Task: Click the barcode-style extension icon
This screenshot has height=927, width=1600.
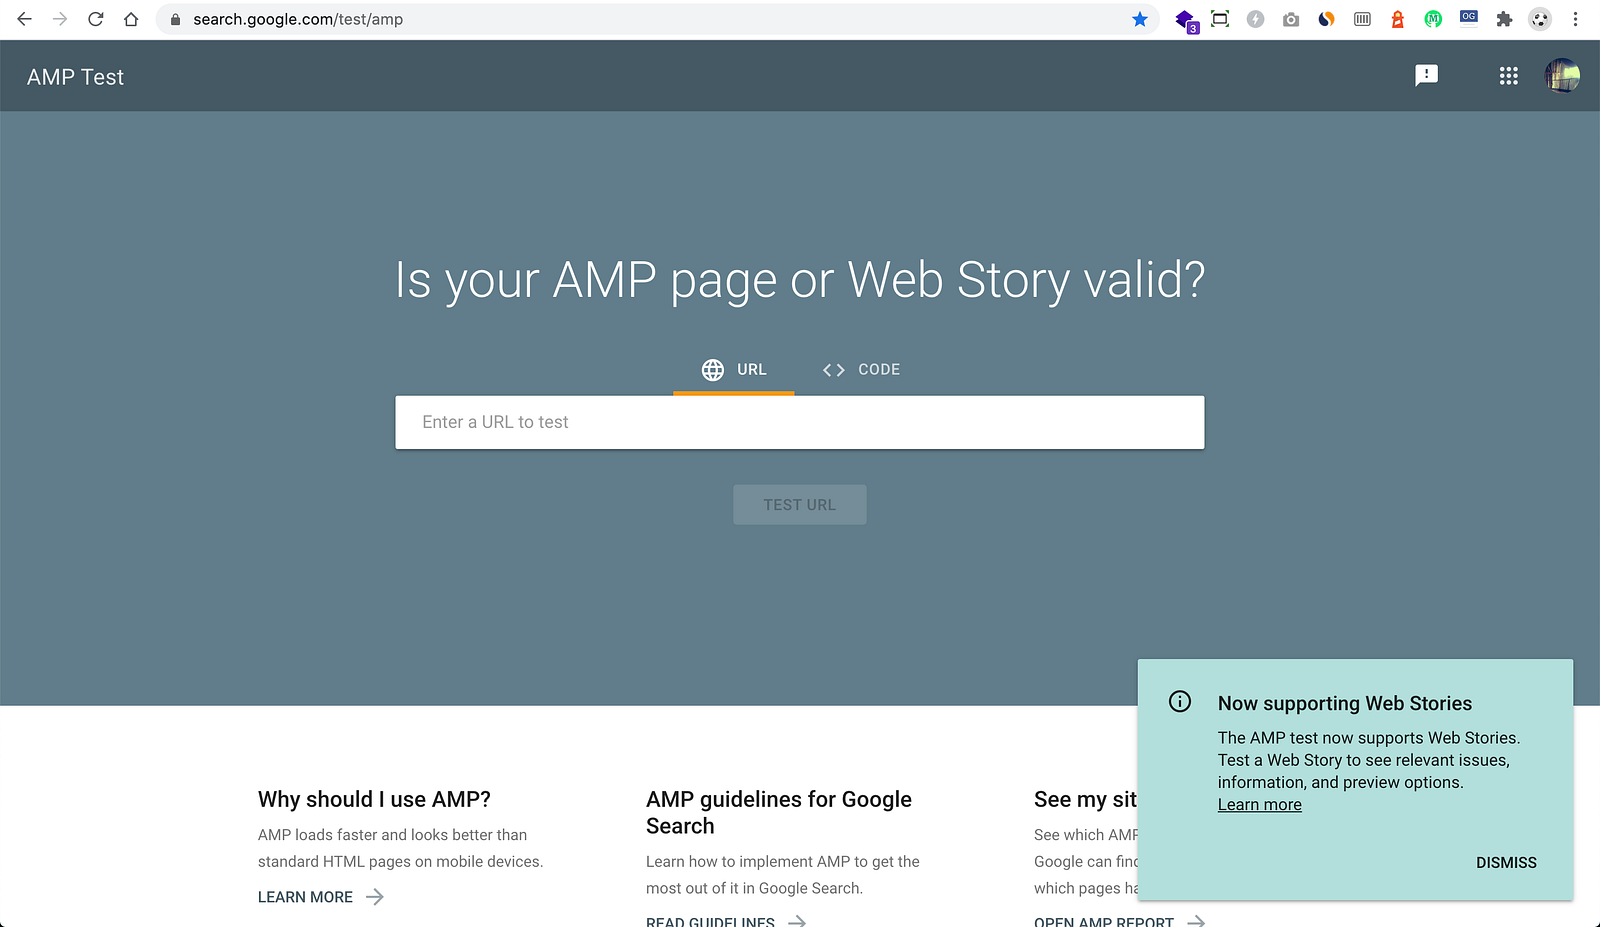Action: tap(1362, 19)
